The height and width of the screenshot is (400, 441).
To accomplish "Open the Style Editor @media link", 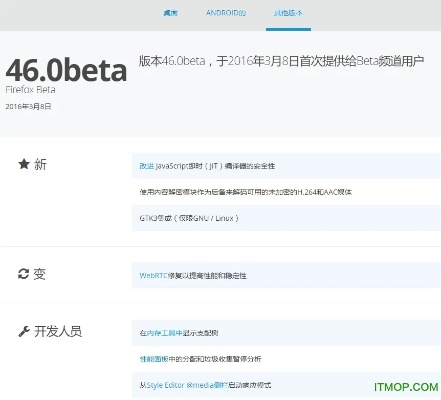I will coord(187,385).
